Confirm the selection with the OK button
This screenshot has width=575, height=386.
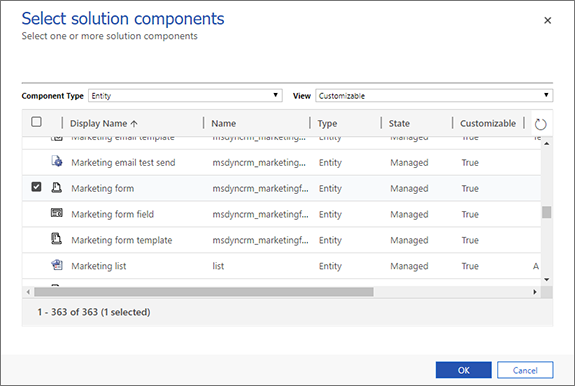click(x=464, y=370)
